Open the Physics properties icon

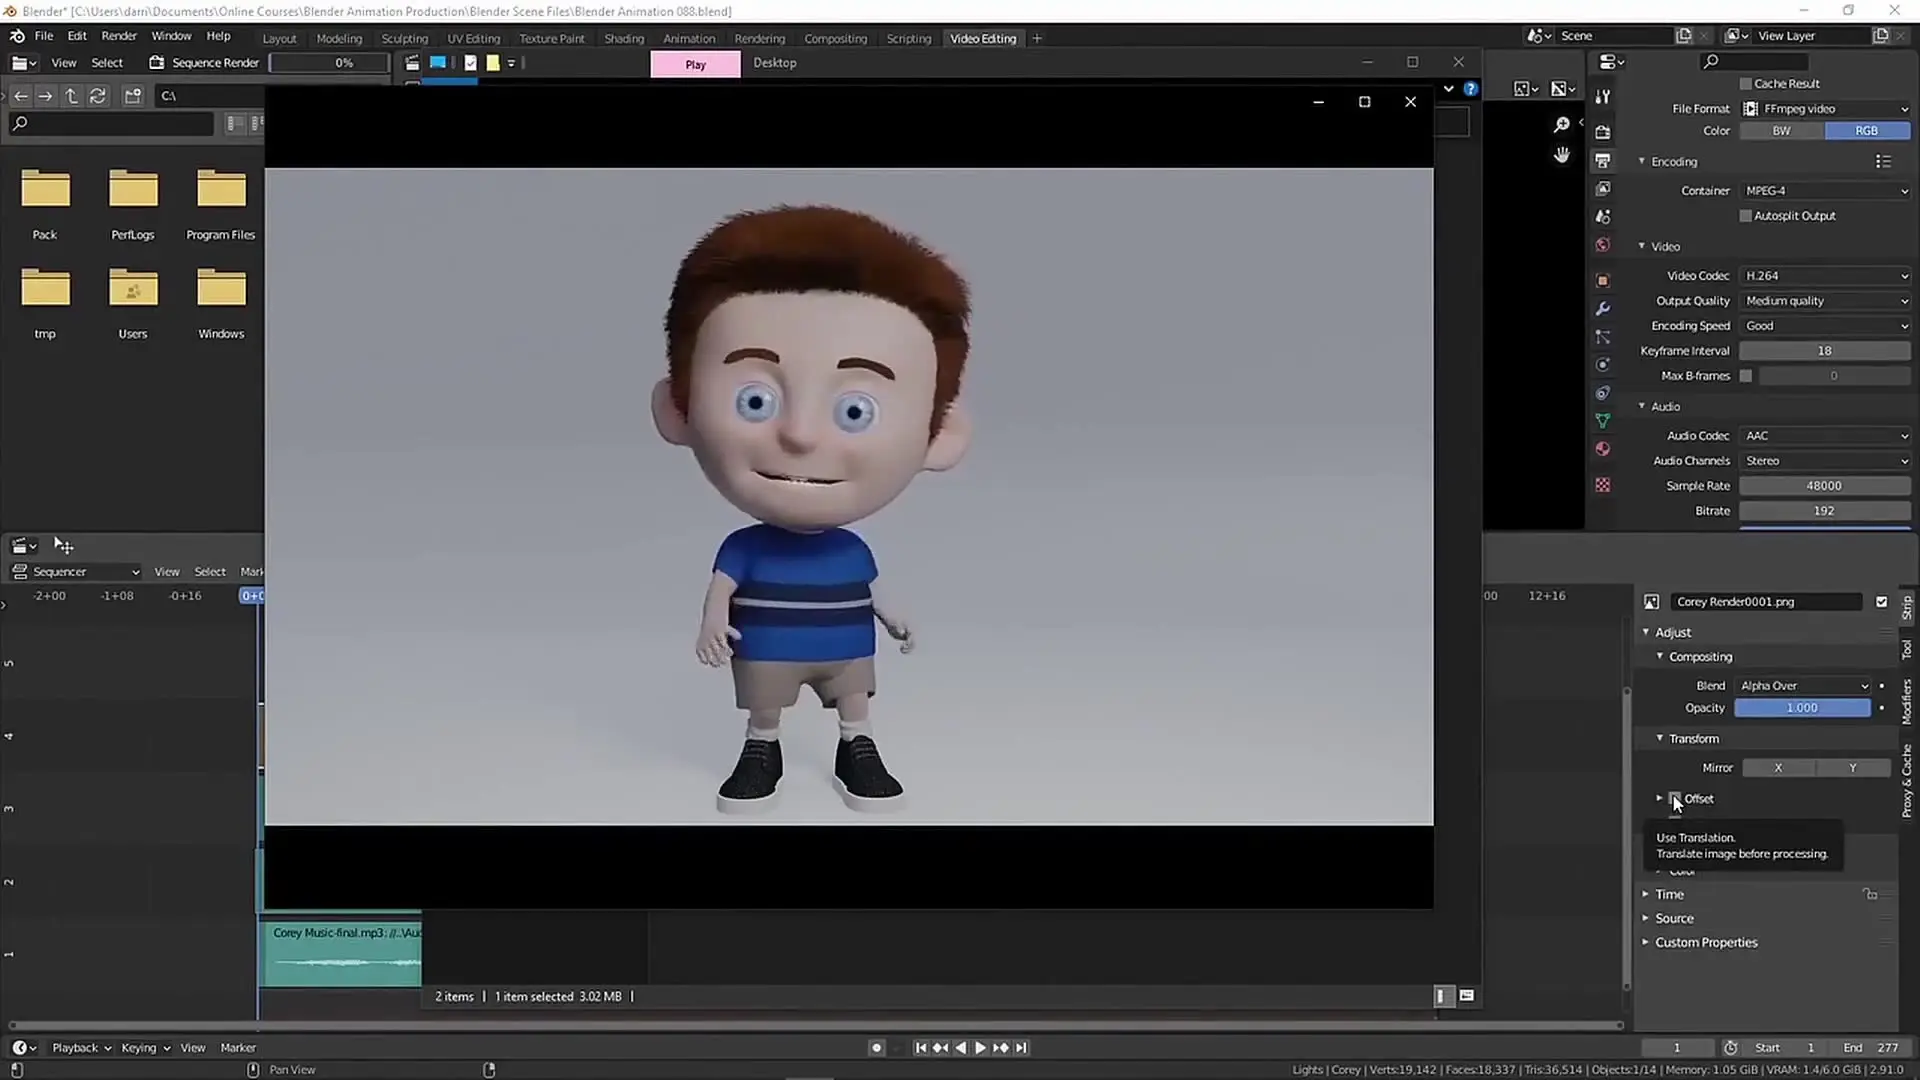1603,365
